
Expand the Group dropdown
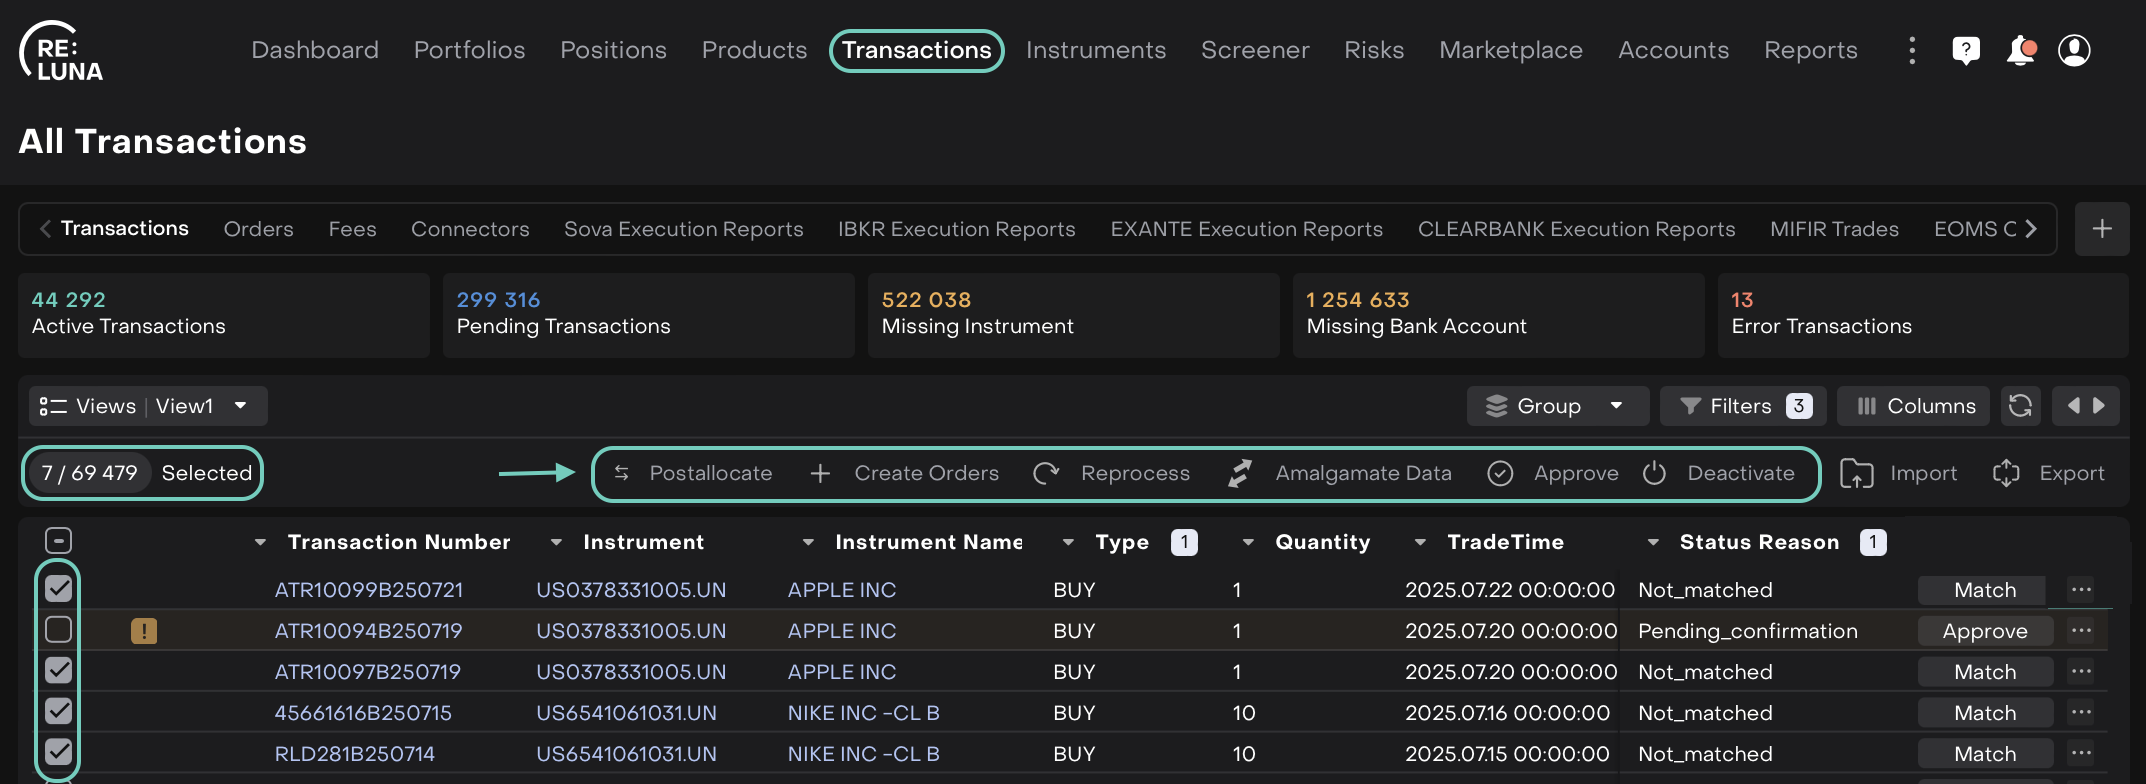[1556, 406]
